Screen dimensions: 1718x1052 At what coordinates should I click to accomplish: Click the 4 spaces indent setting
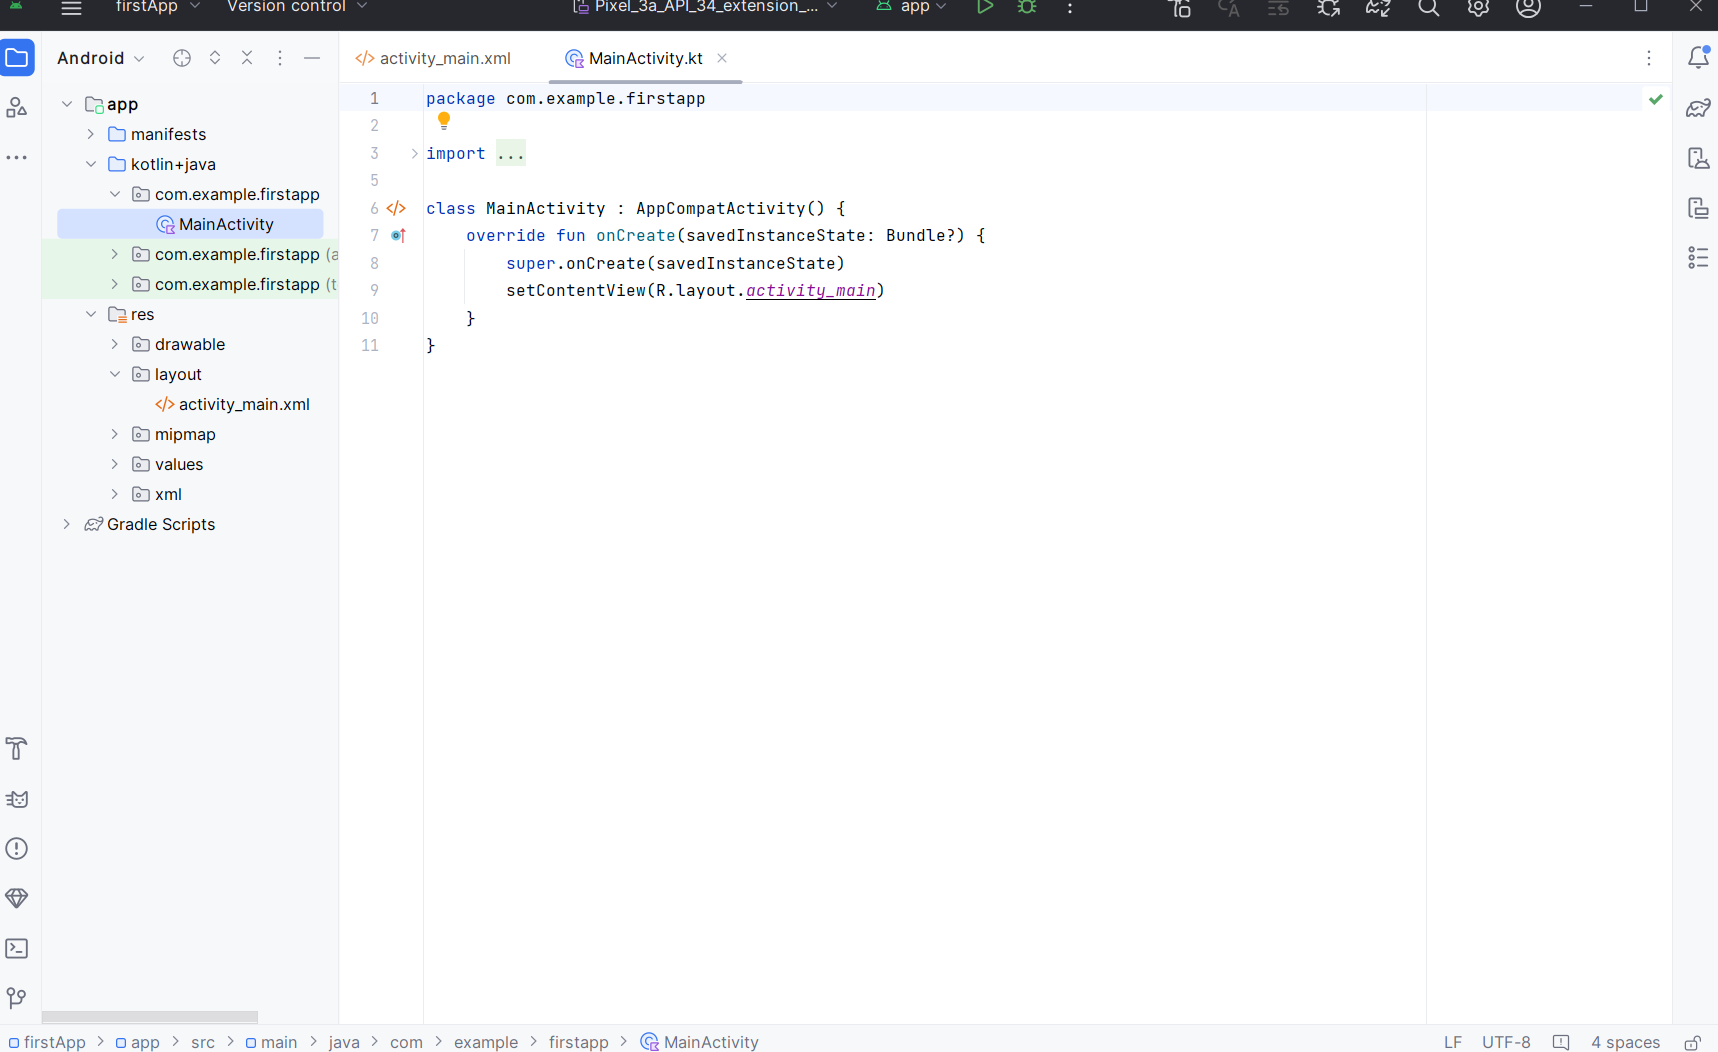(x=1625, y=1042)
